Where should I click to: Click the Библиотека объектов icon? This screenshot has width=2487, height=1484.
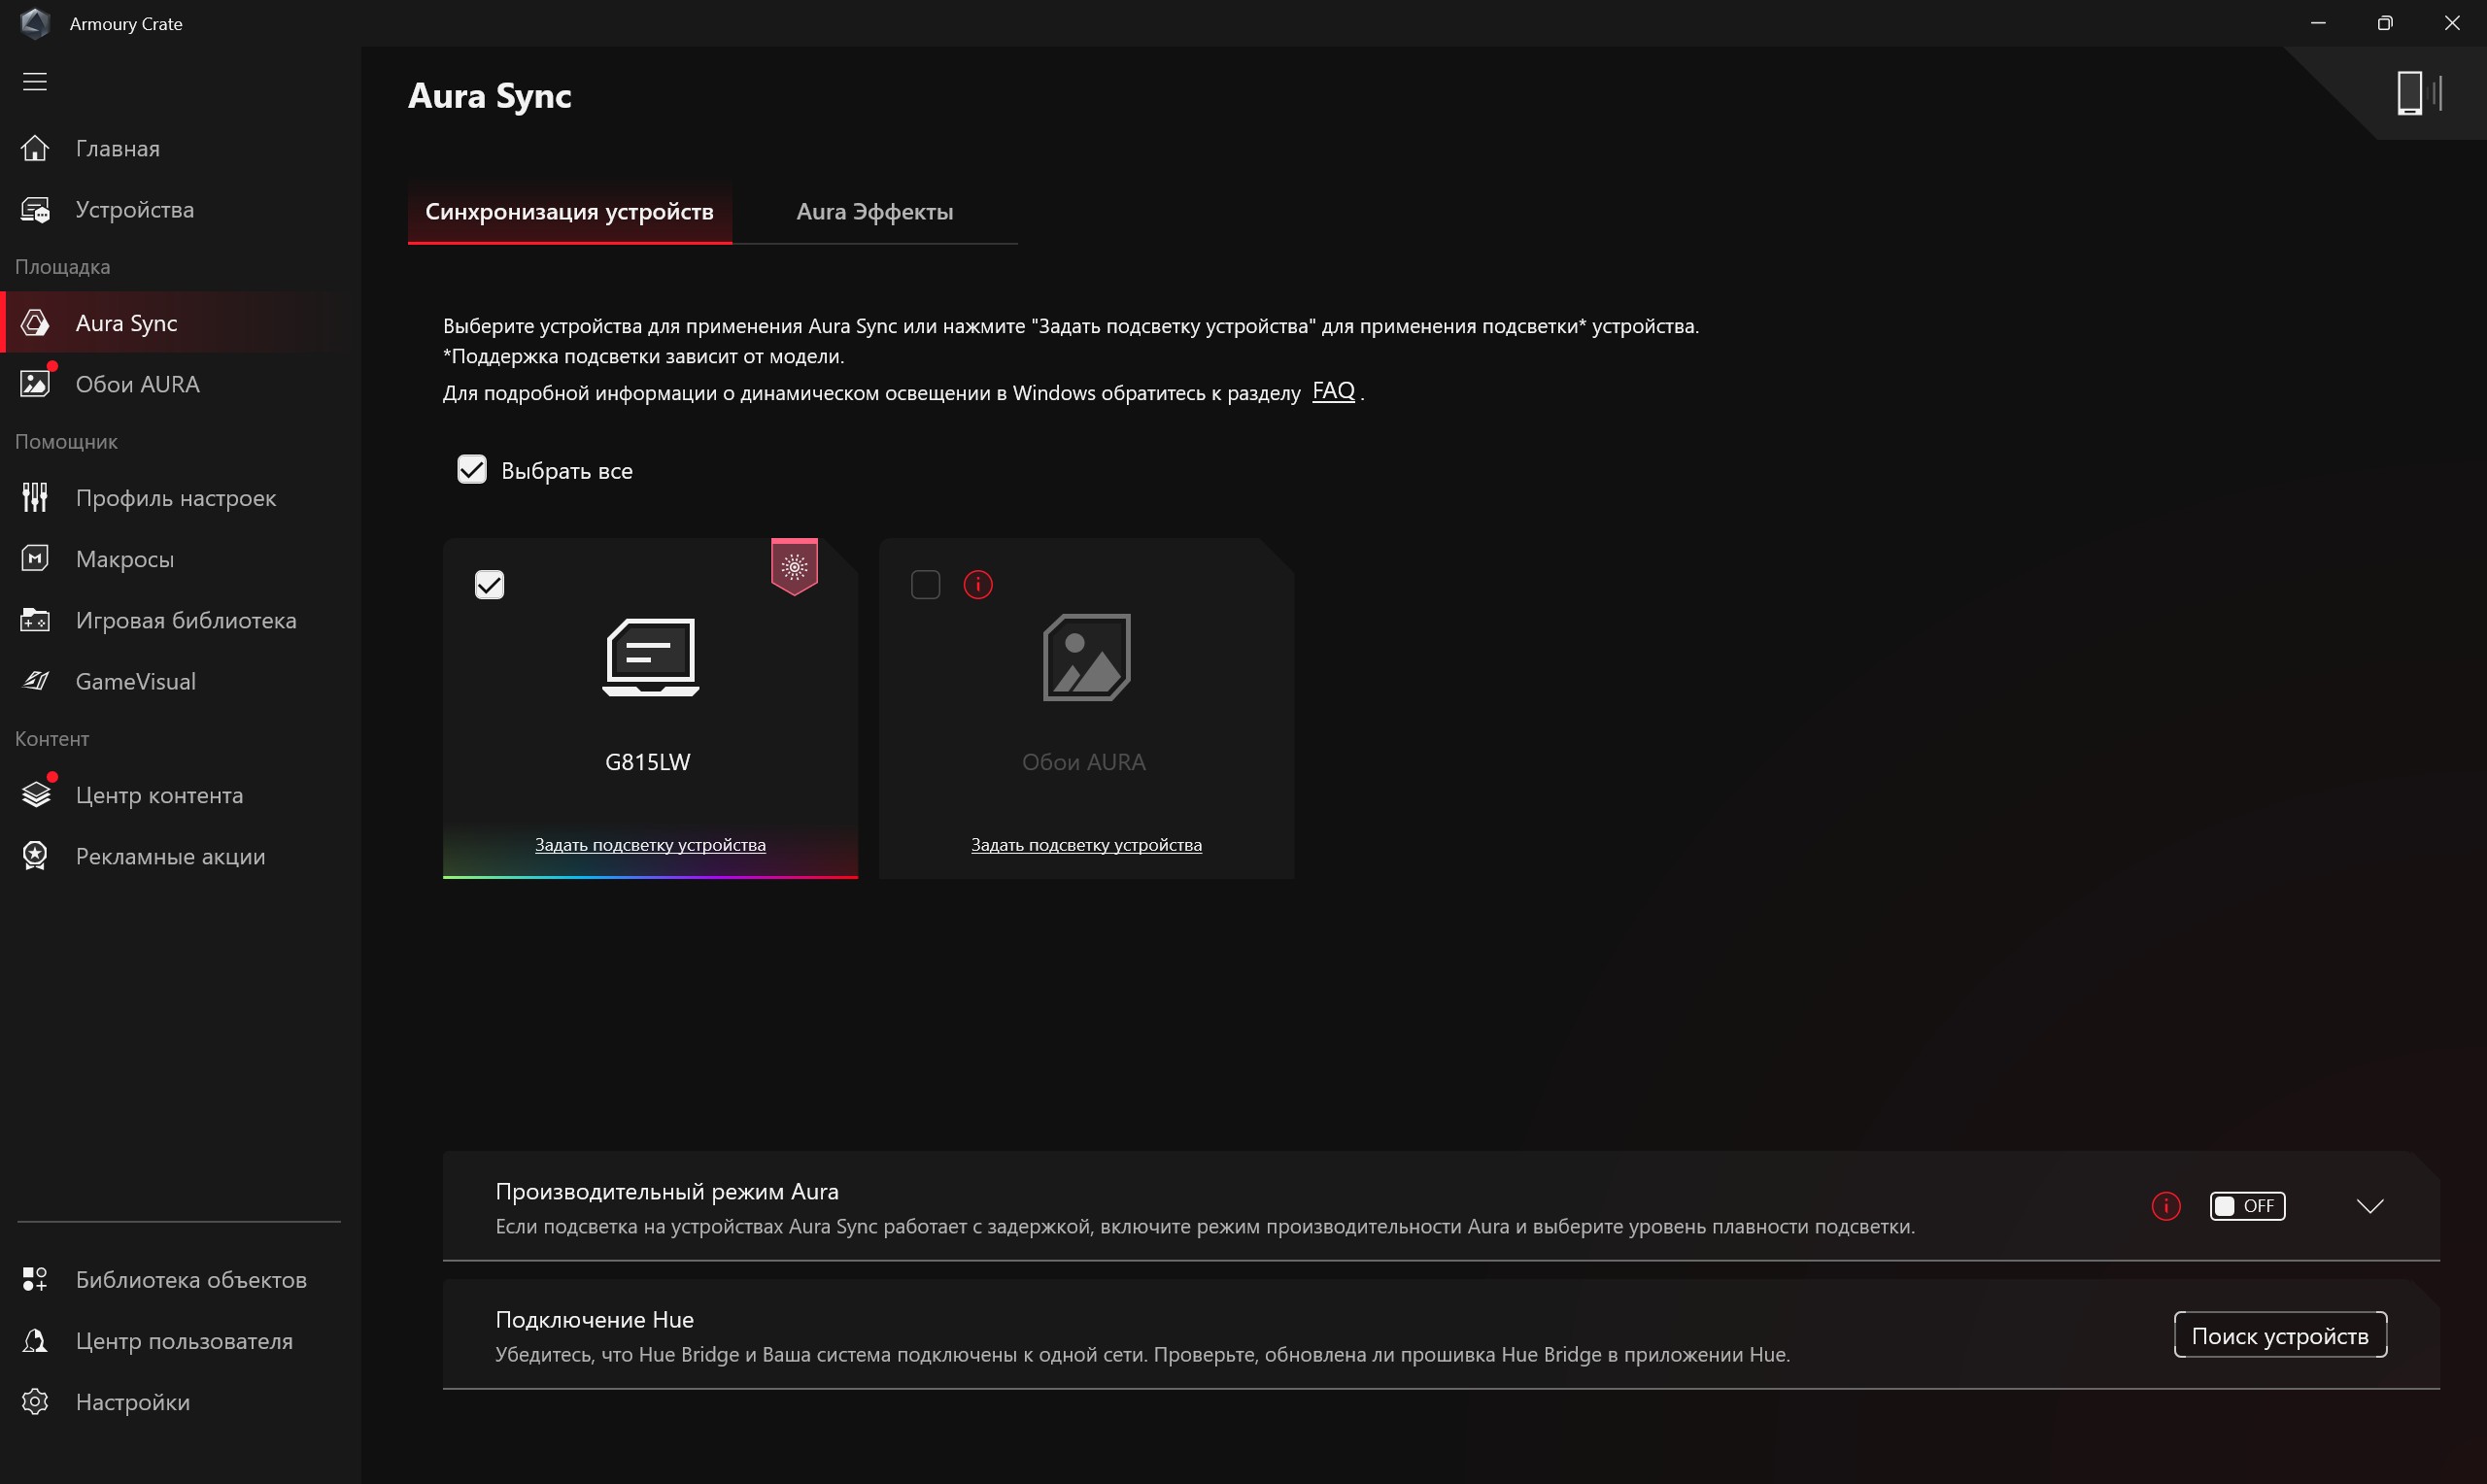click(35, 1279)
